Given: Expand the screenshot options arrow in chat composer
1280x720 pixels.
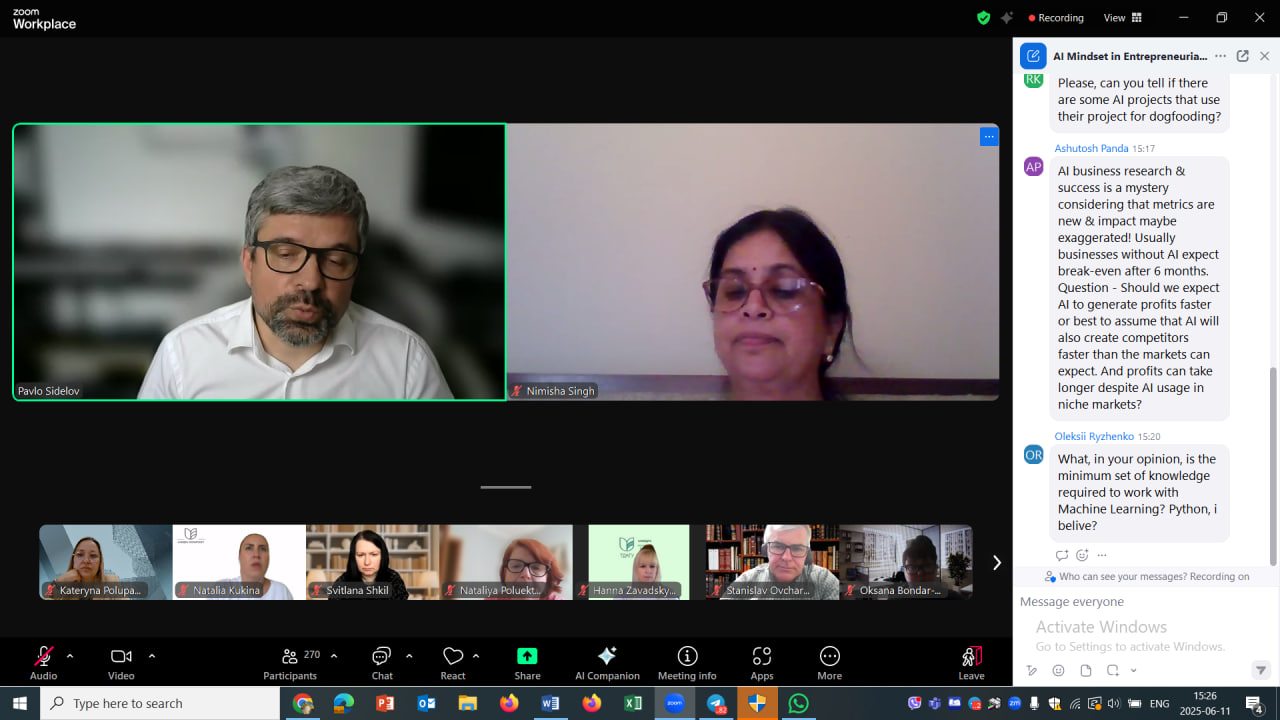Looking at the screenshot, I should [x=1133, y=670].
